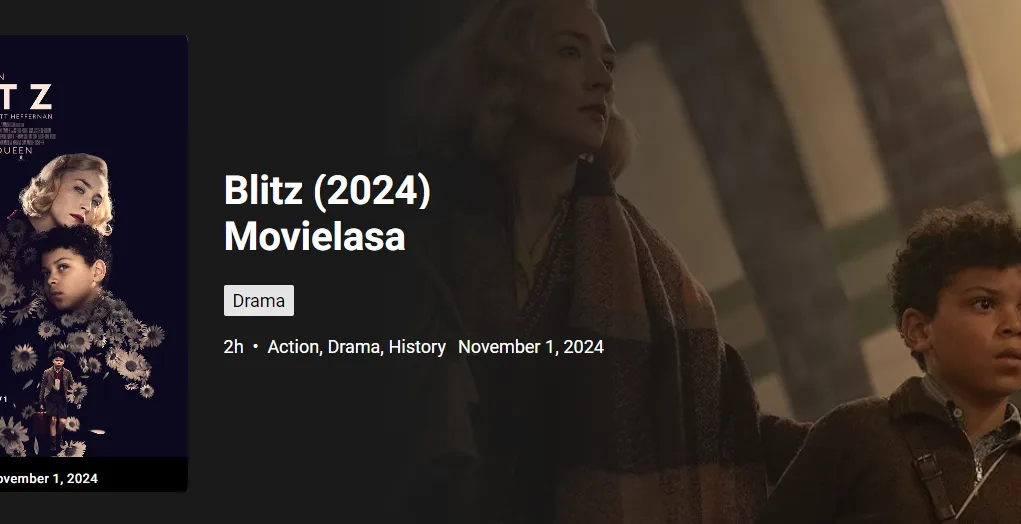Screen dimensions: 1021x524
Task: Click the bullet separator after 2h
Action: pyautogui.click(x=255, y=347)
